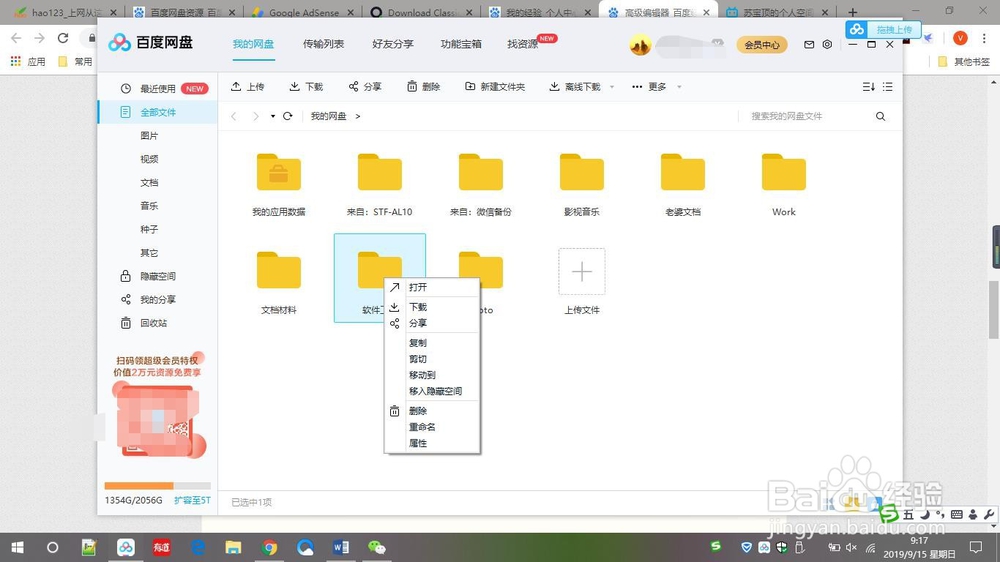Click the 下载 toolbar button
Viewport: 1000px width, 562px height.
pos(306,87)
